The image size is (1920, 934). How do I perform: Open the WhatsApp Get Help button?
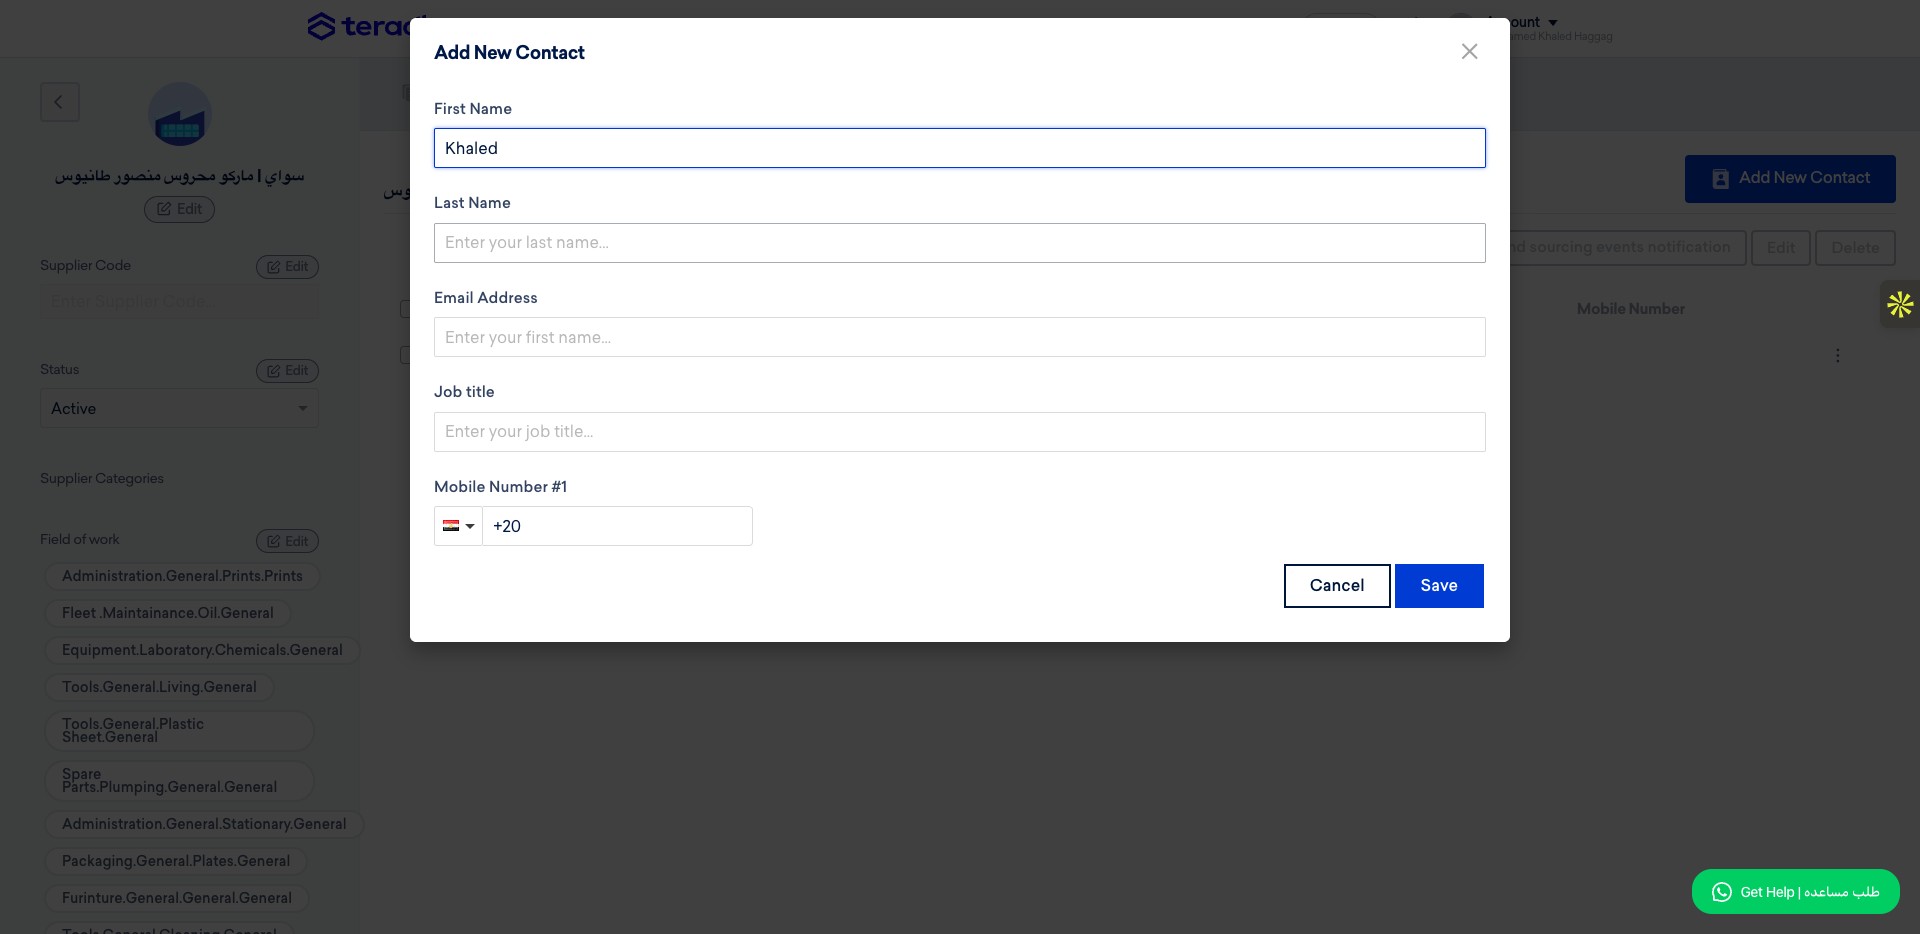[1795, 891]
